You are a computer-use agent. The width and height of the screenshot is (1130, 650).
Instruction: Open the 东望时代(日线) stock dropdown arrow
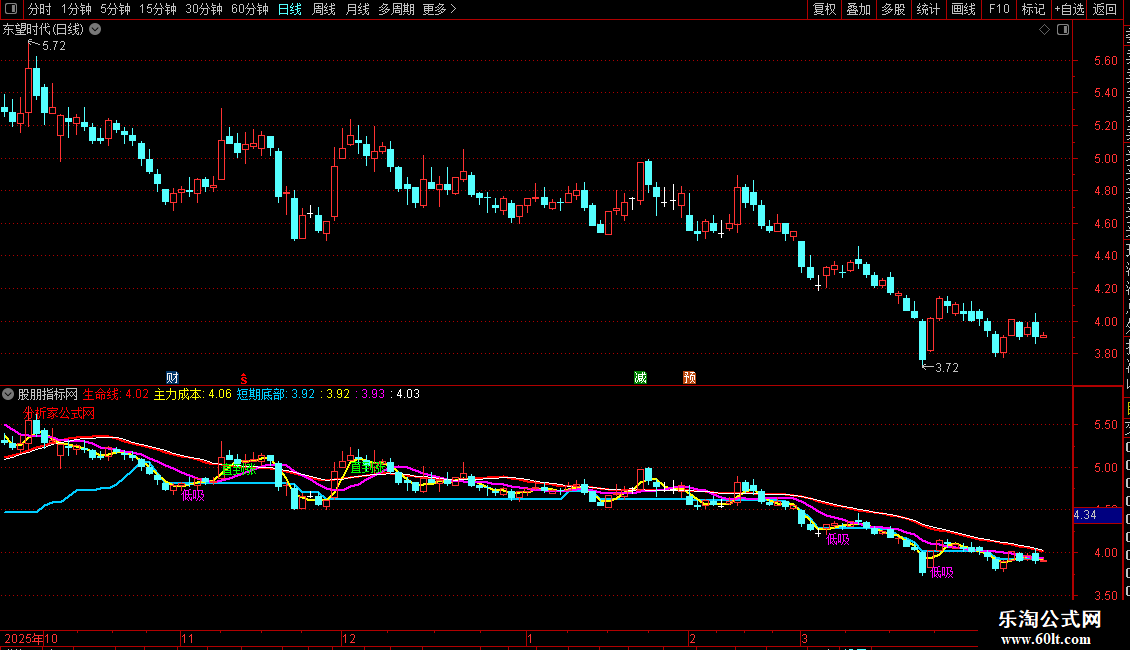click(x=95, y=30)
